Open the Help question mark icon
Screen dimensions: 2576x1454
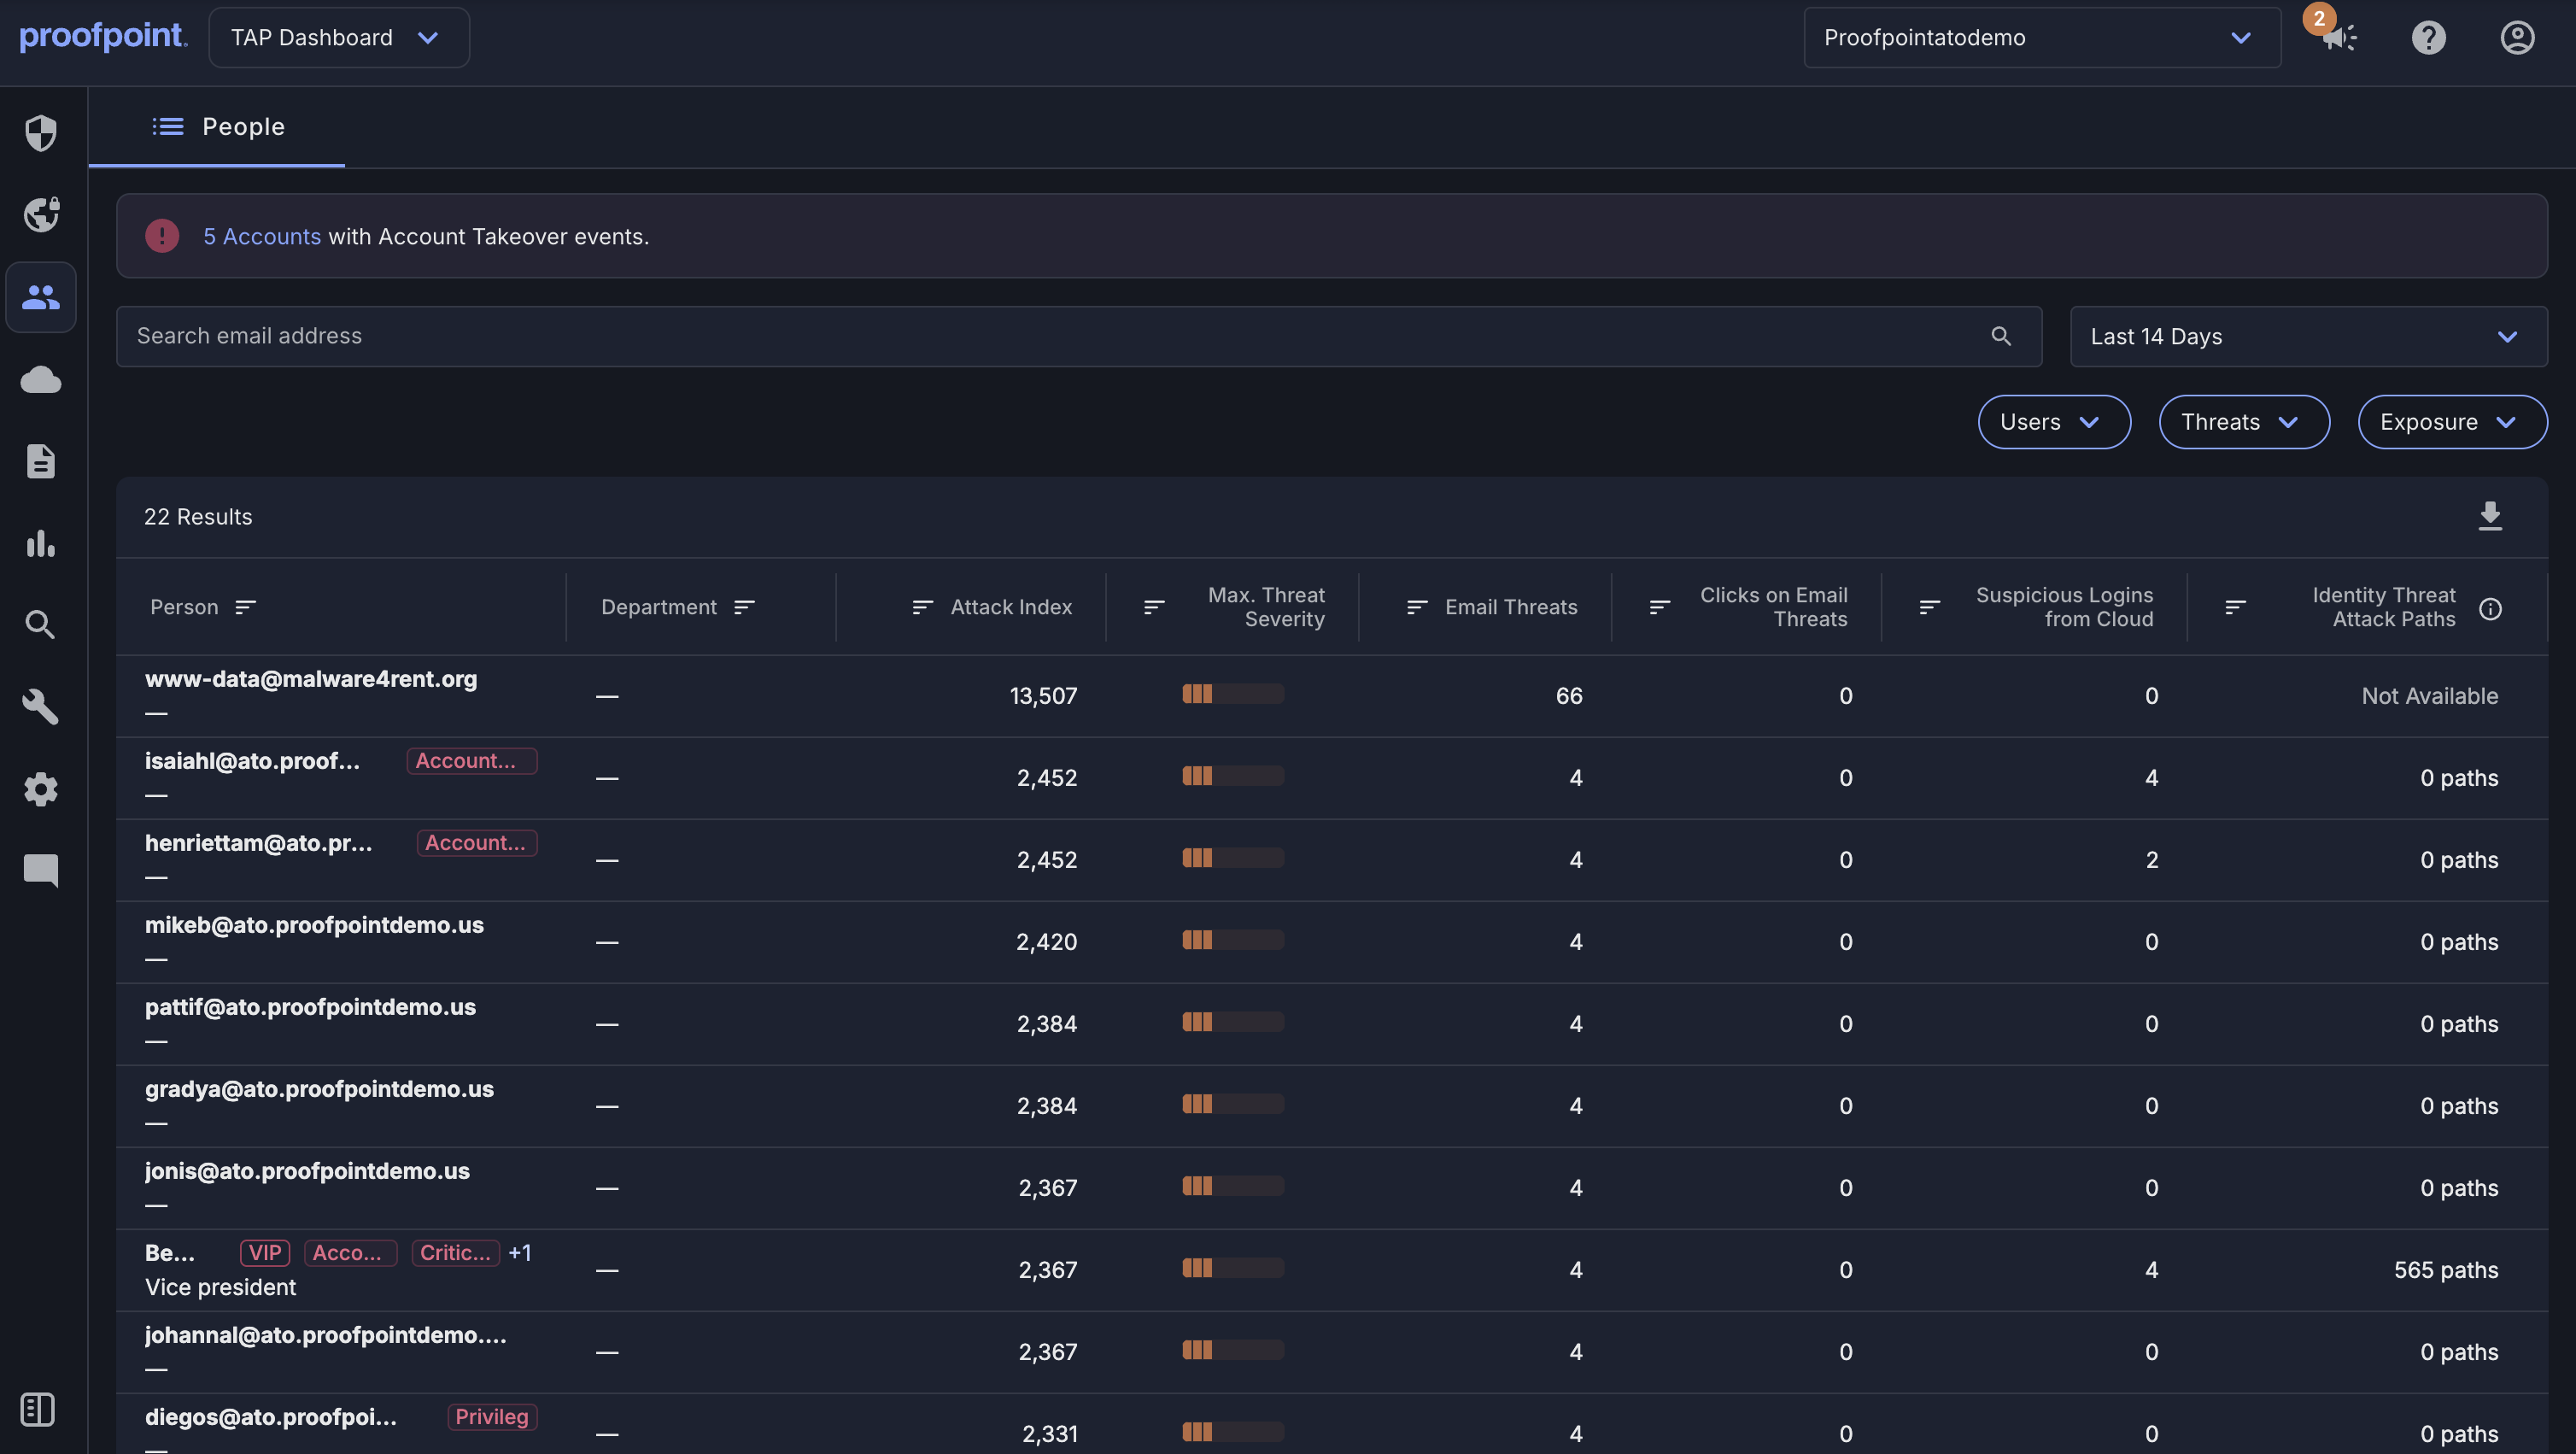click(x=2429, y=38)
